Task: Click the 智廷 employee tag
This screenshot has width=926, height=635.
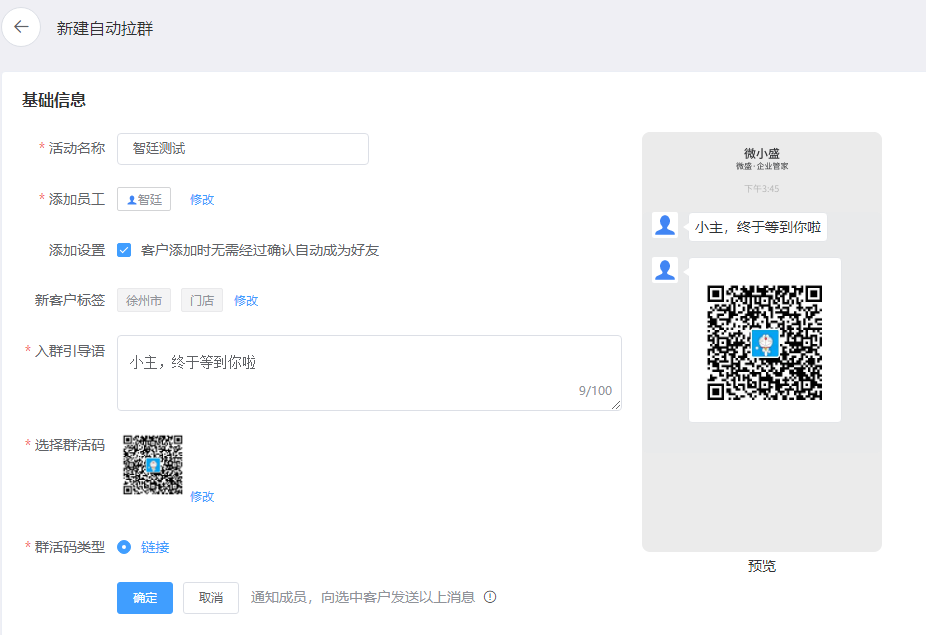Action: click(144, 199)
